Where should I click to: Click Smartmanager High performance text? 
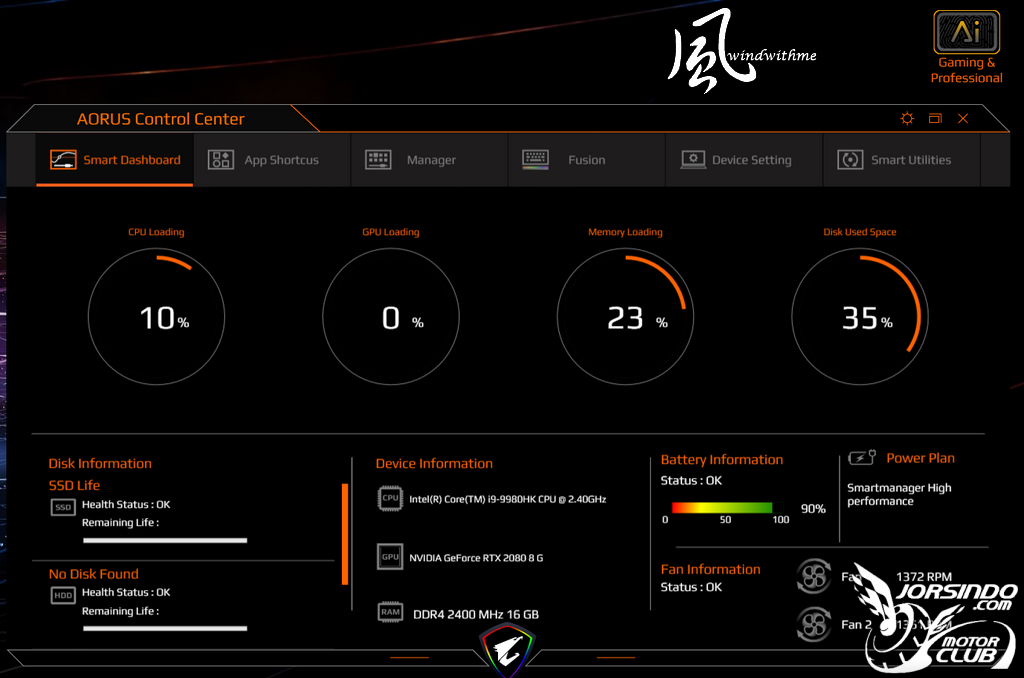[899, 494]
